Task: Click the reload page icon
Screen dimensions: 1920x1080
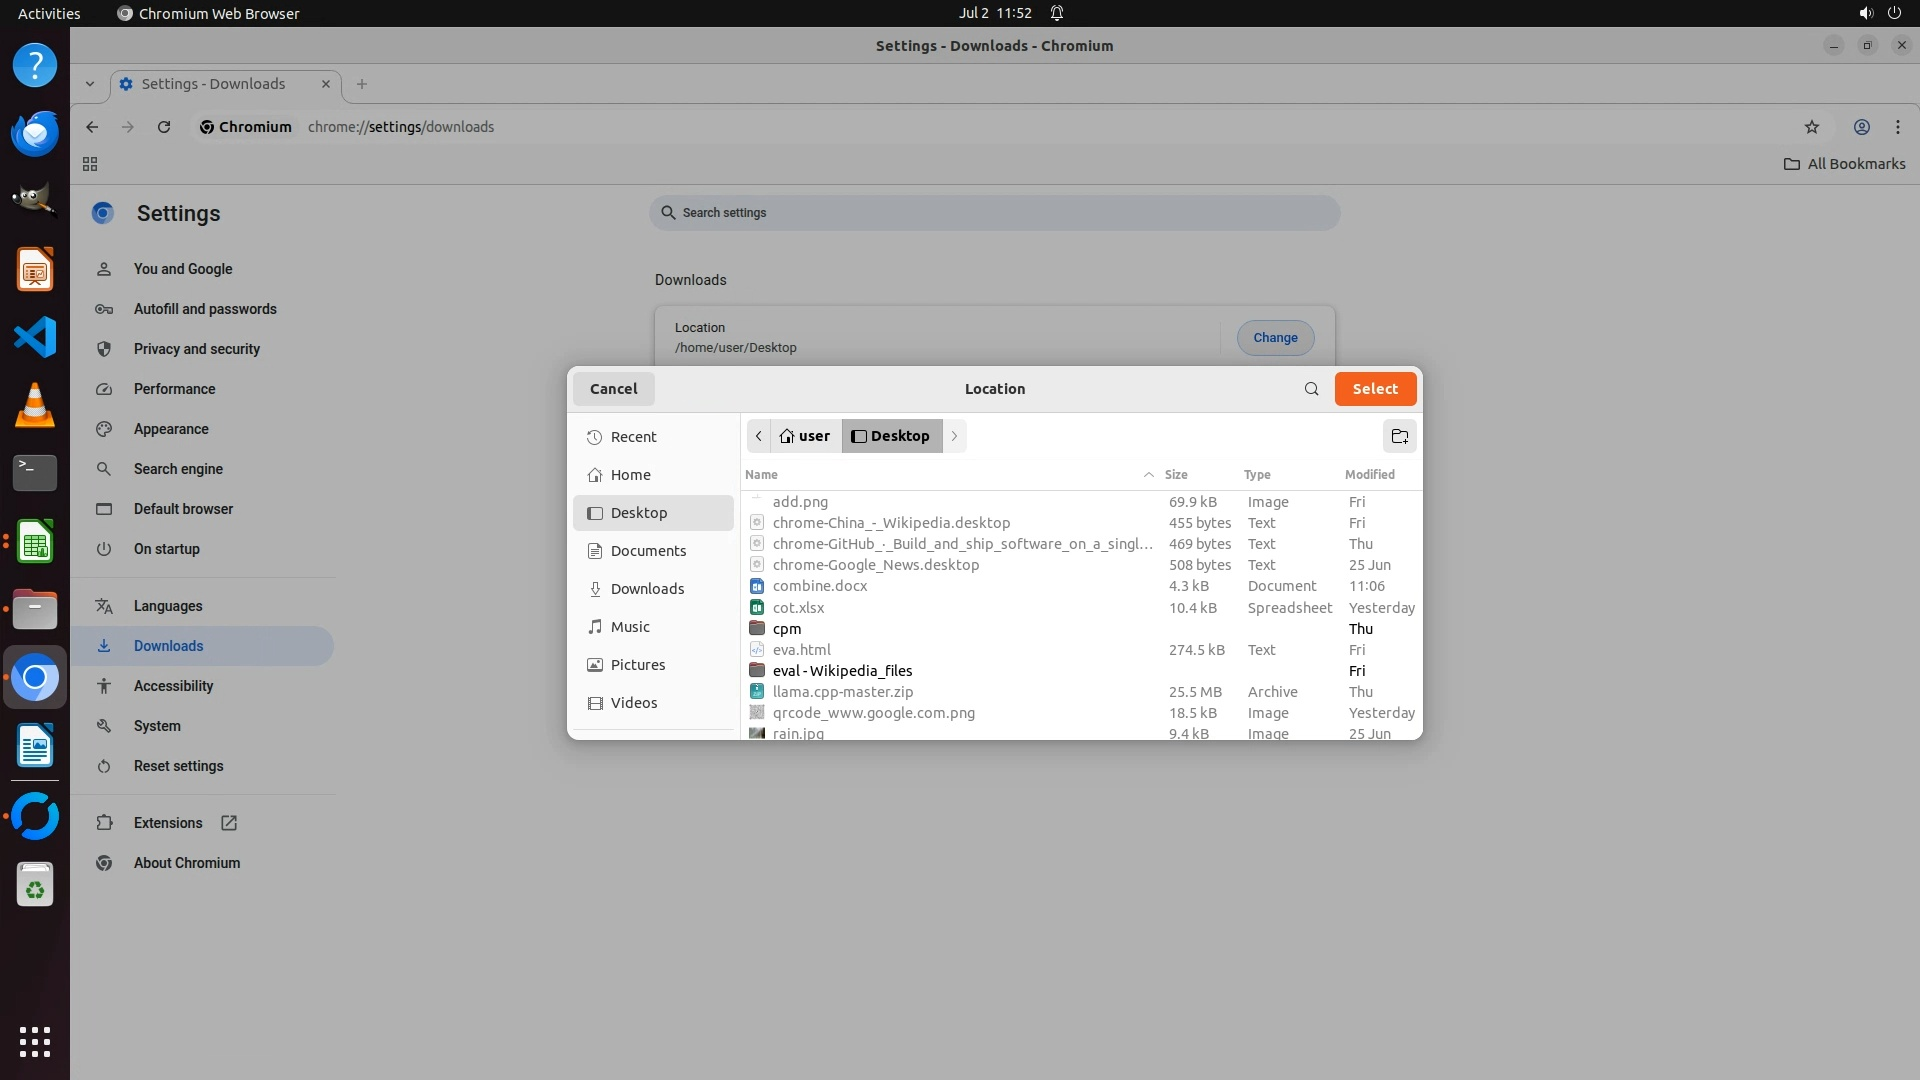Action: click(x=164, y=127)
